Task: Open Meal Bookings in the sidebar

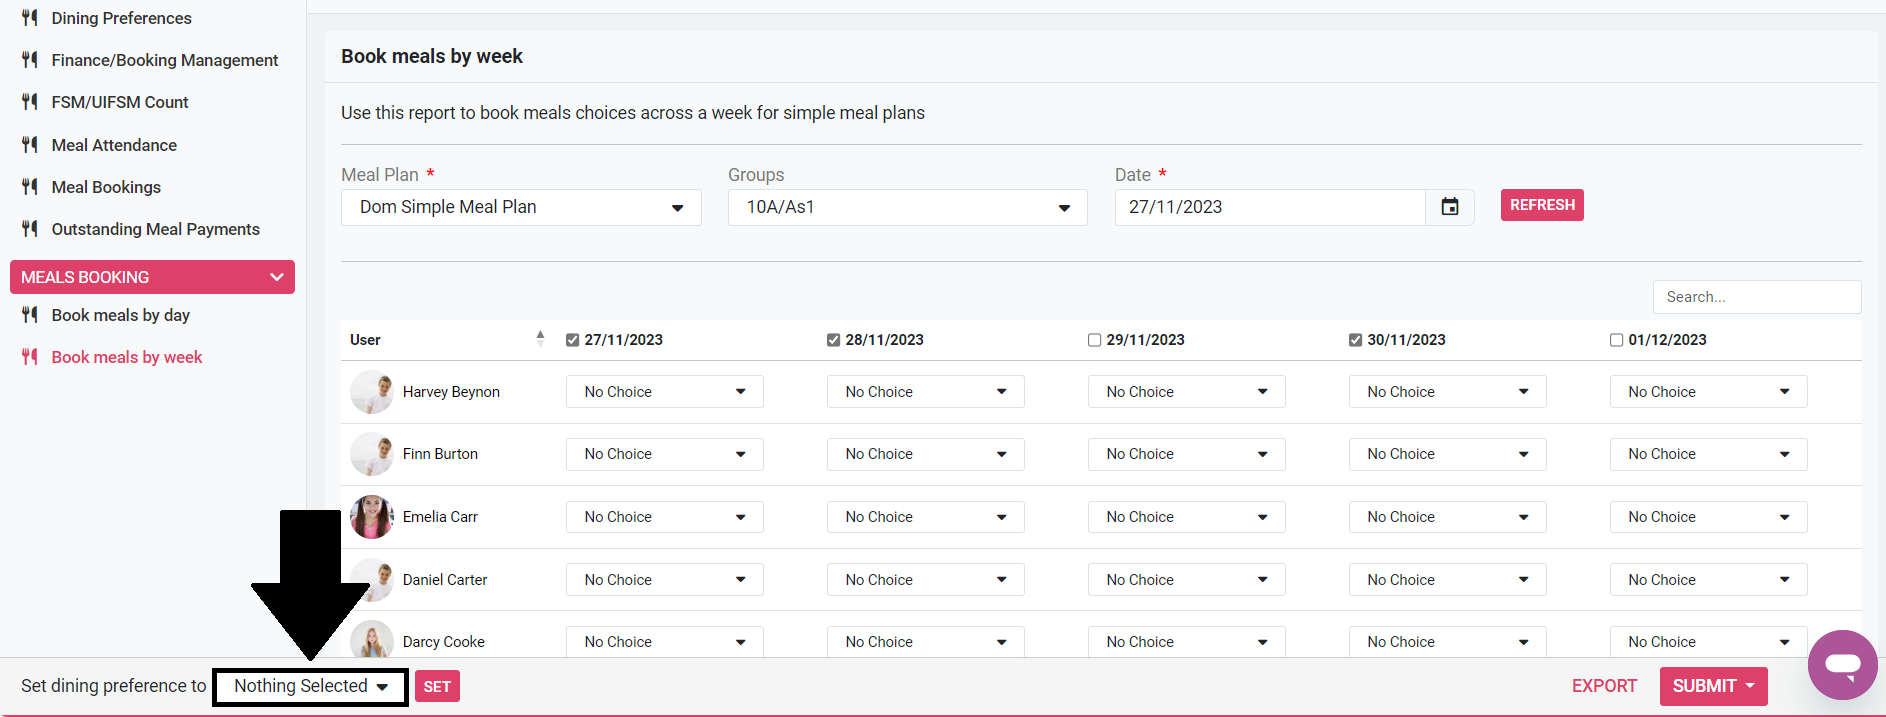Action: coord(106,187)
